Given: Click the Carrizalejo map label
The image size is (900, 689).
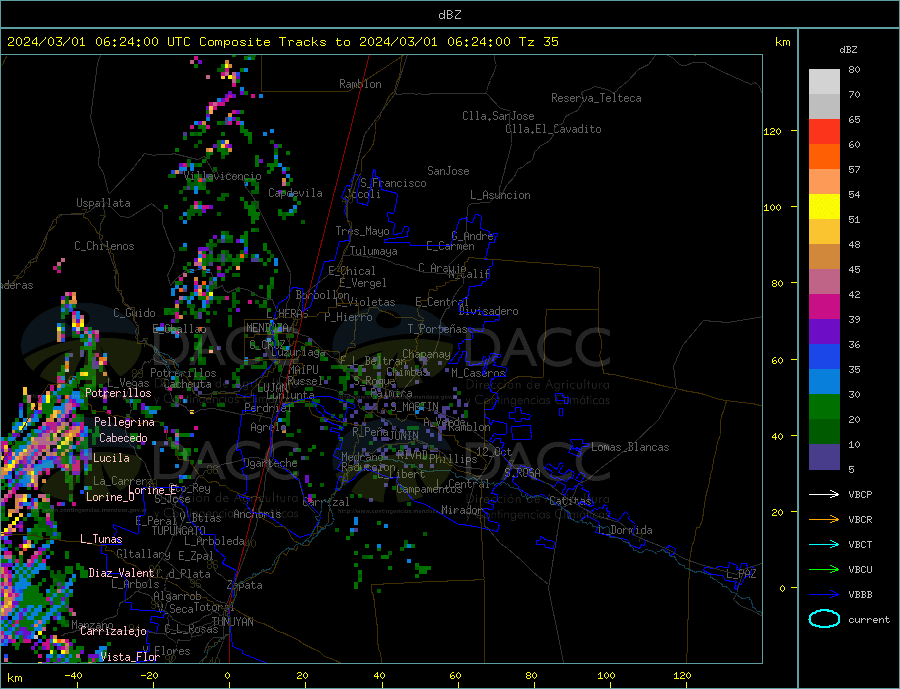Looking at the screenshot, I should coord(113,631).
